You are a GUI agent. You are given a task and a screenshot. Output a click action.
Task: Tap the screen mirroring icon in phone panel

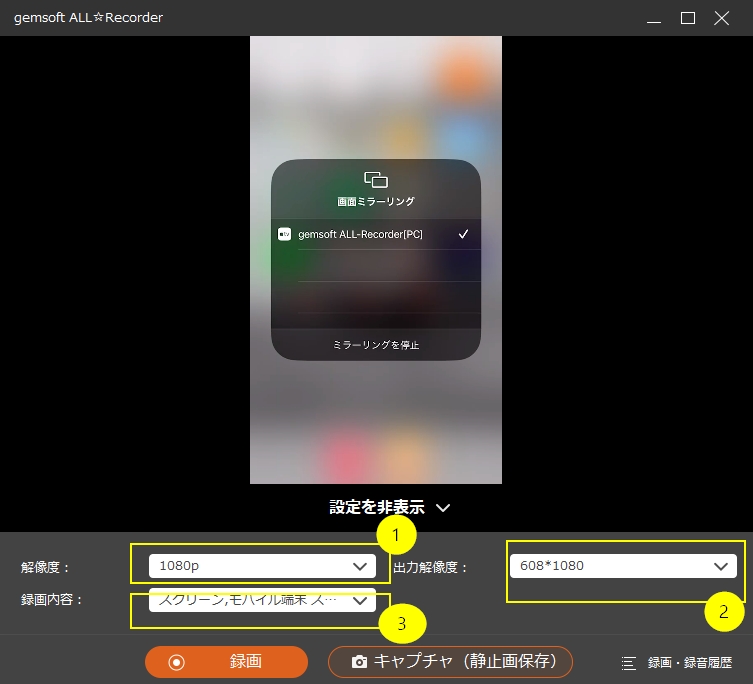[x=376, y=180]
